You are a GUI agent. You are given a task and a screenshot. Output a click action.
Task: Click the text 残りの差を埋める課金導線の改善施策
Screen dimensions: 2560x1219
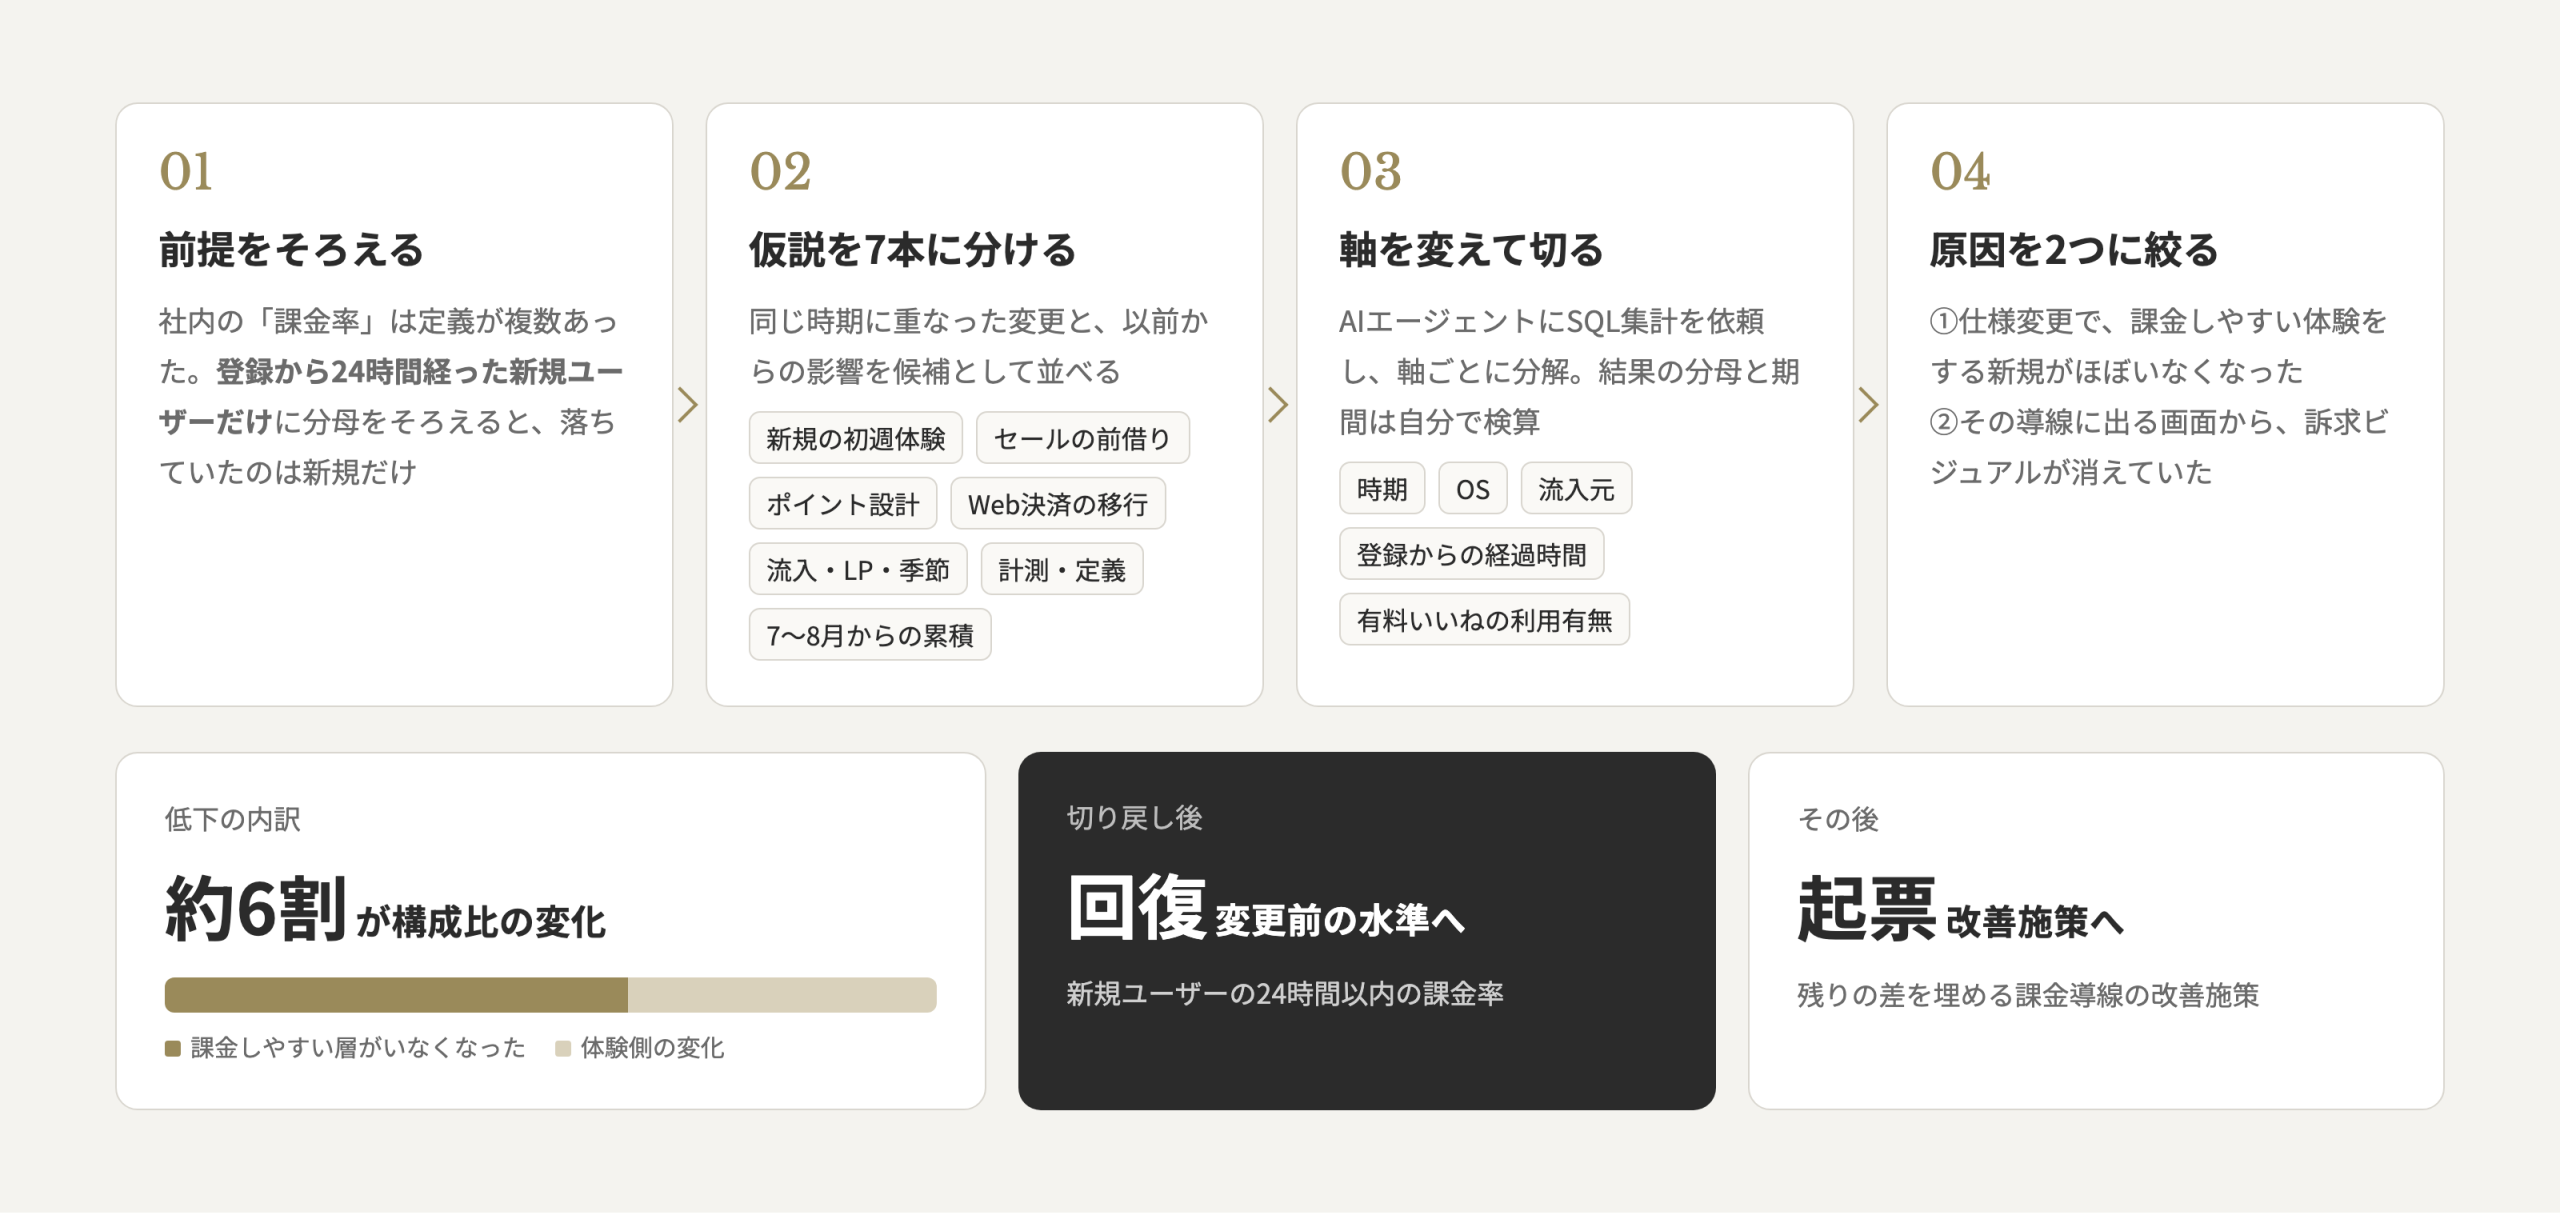tap(2028, 995)
